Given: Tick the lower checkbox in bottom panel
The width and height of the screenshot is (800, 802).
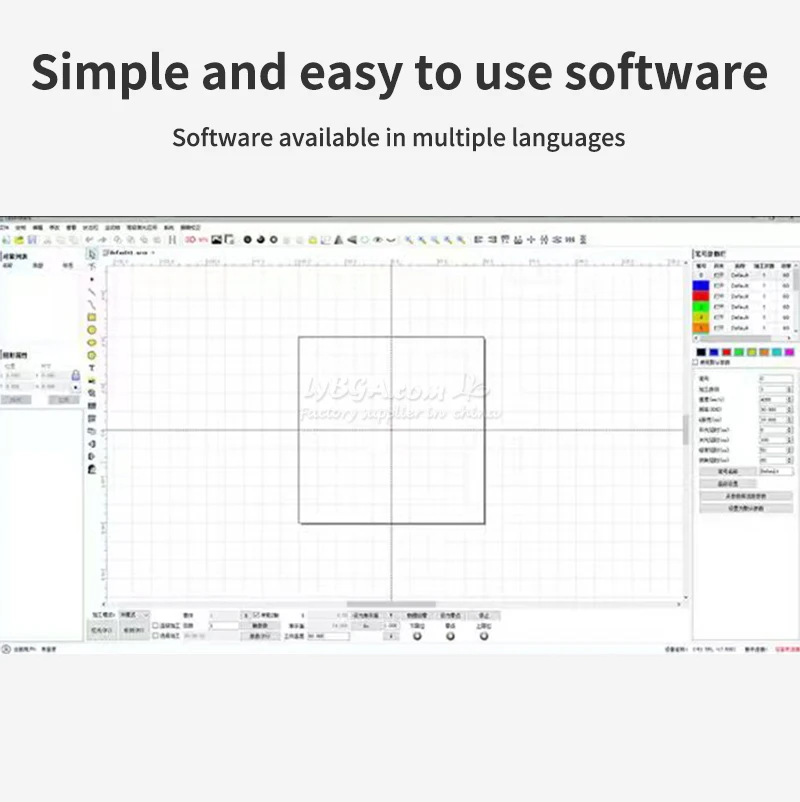Looking at the screenshot, I should coord(156,636).
